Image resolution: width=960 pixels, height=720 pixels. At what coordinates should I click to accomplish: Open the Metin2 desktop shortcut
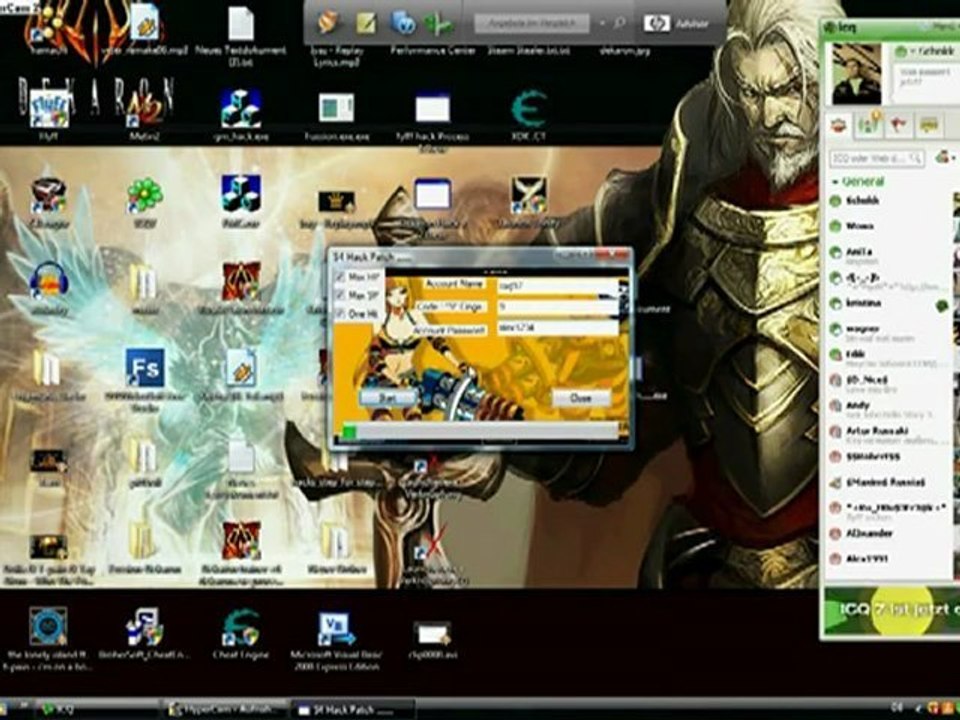pos(143,114)
